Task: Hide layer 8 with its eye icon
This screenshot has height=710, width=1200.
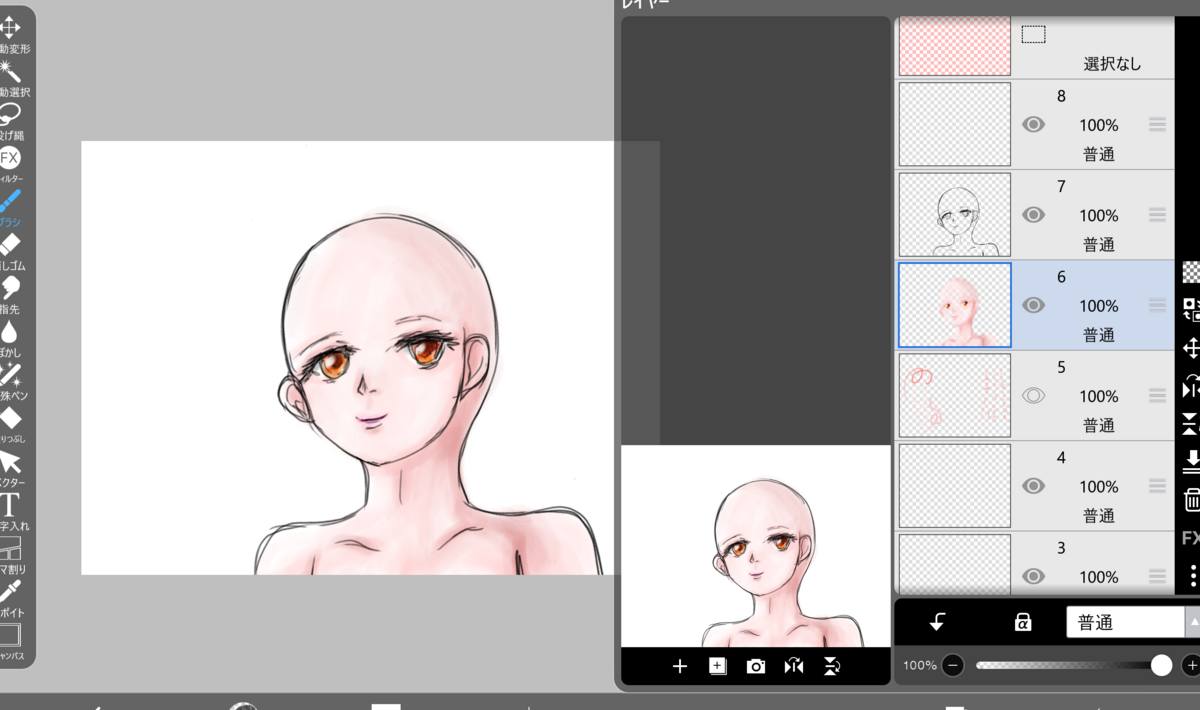Action: (x=1034, y=125)
